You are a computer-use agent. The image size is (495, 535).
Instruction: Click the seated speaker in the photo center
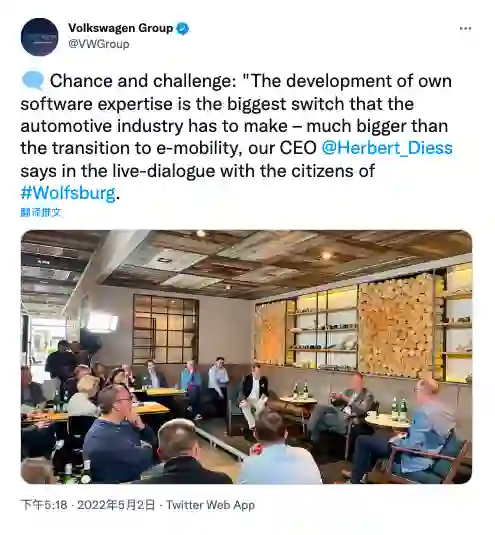tap(253, 395)
